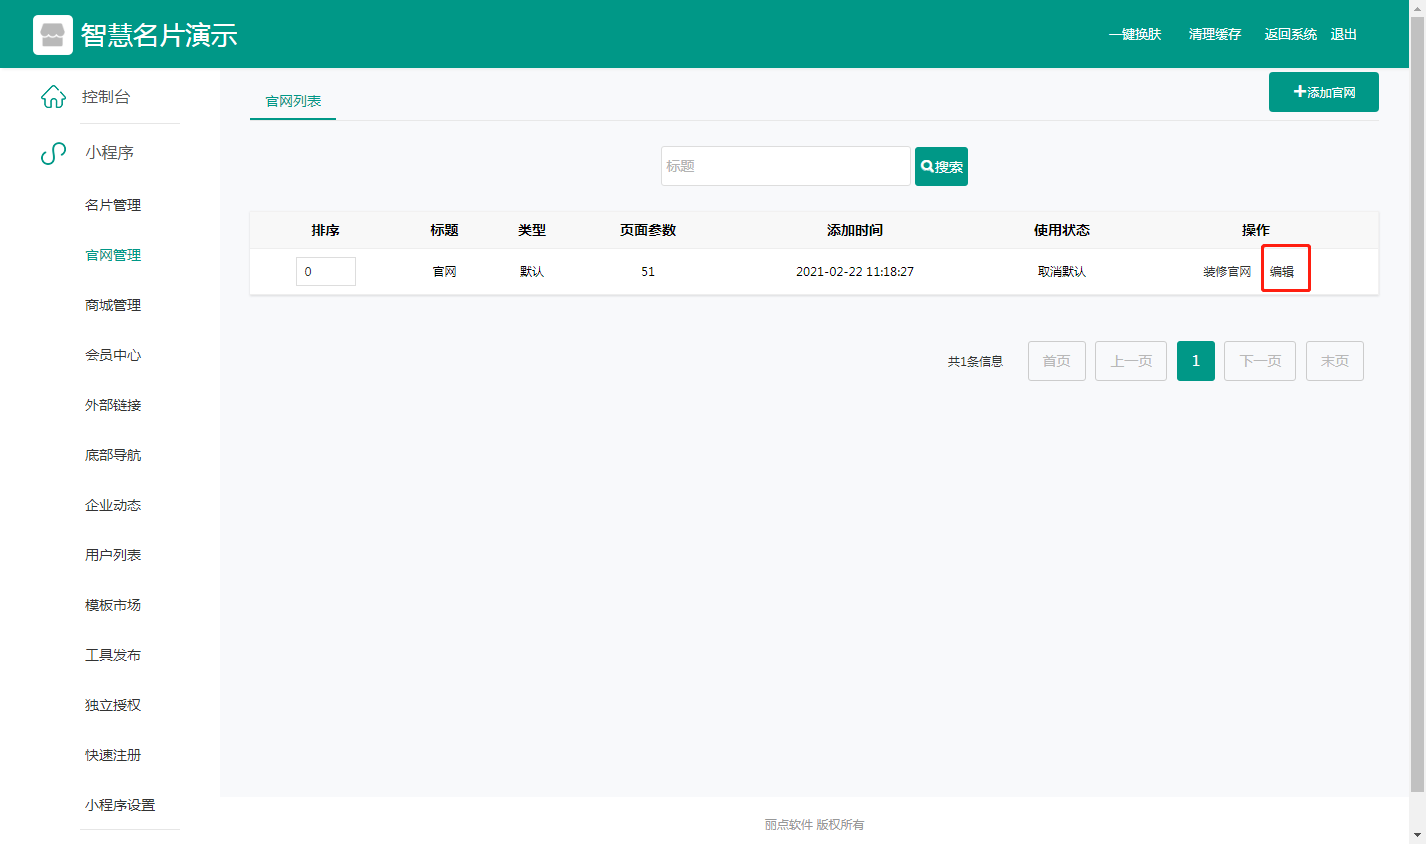Screen dimensions: 1426x844
Task: Open 外部链接 sidebar item
Action: pyautogui.click(x=113, y=405)
